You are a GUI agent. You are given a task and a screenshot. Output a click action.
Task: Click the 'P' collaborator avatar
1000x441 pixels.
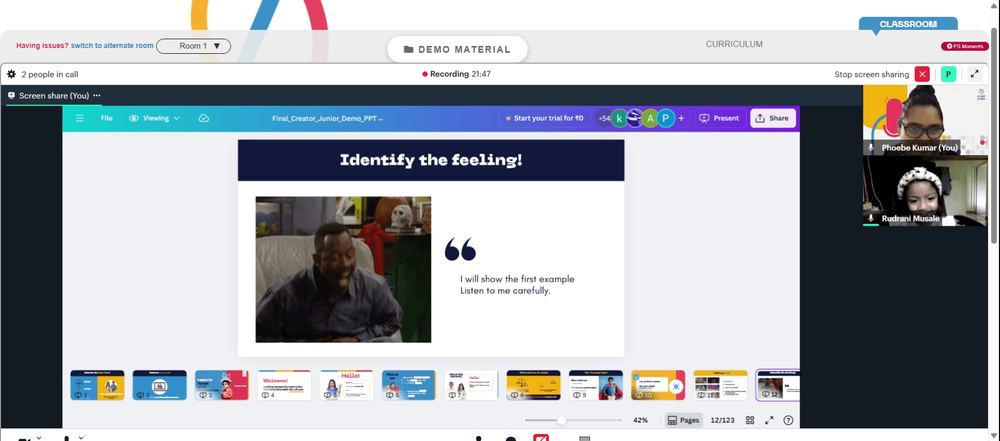(666, 118)
